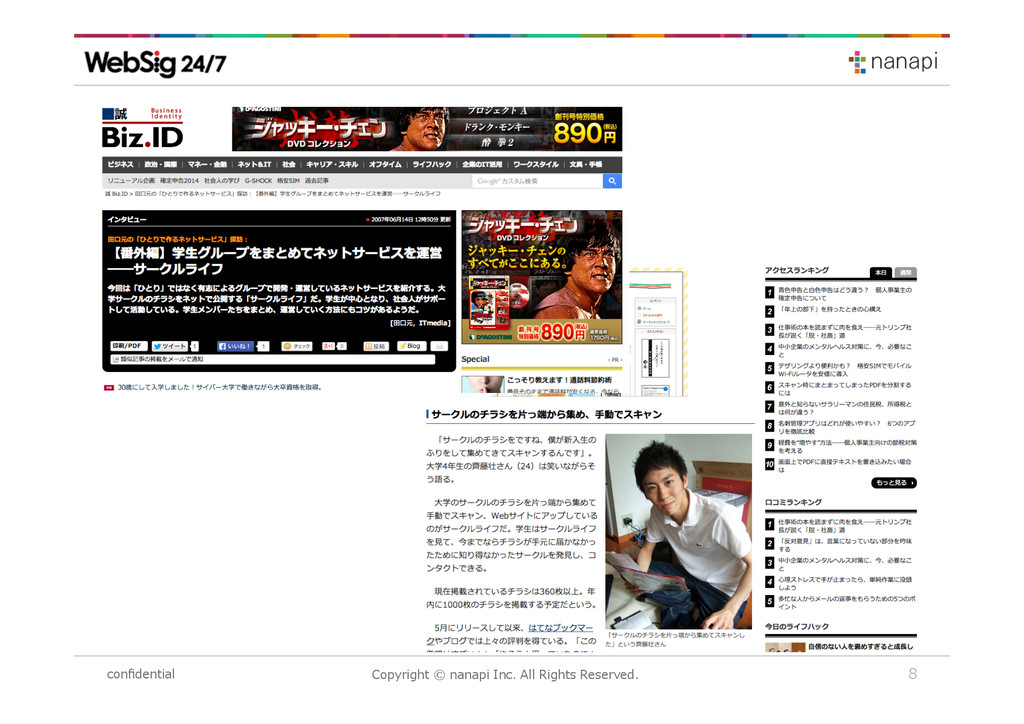
Task: Open the オフタイム menu item
Action: click(385, 165)
